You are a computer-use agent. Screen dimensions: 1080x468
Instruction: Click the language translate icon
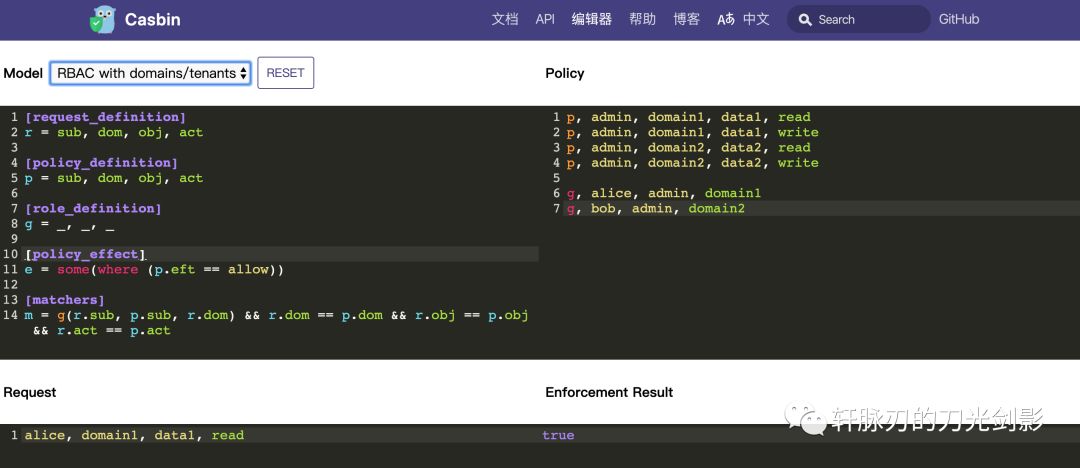(726, 19)
